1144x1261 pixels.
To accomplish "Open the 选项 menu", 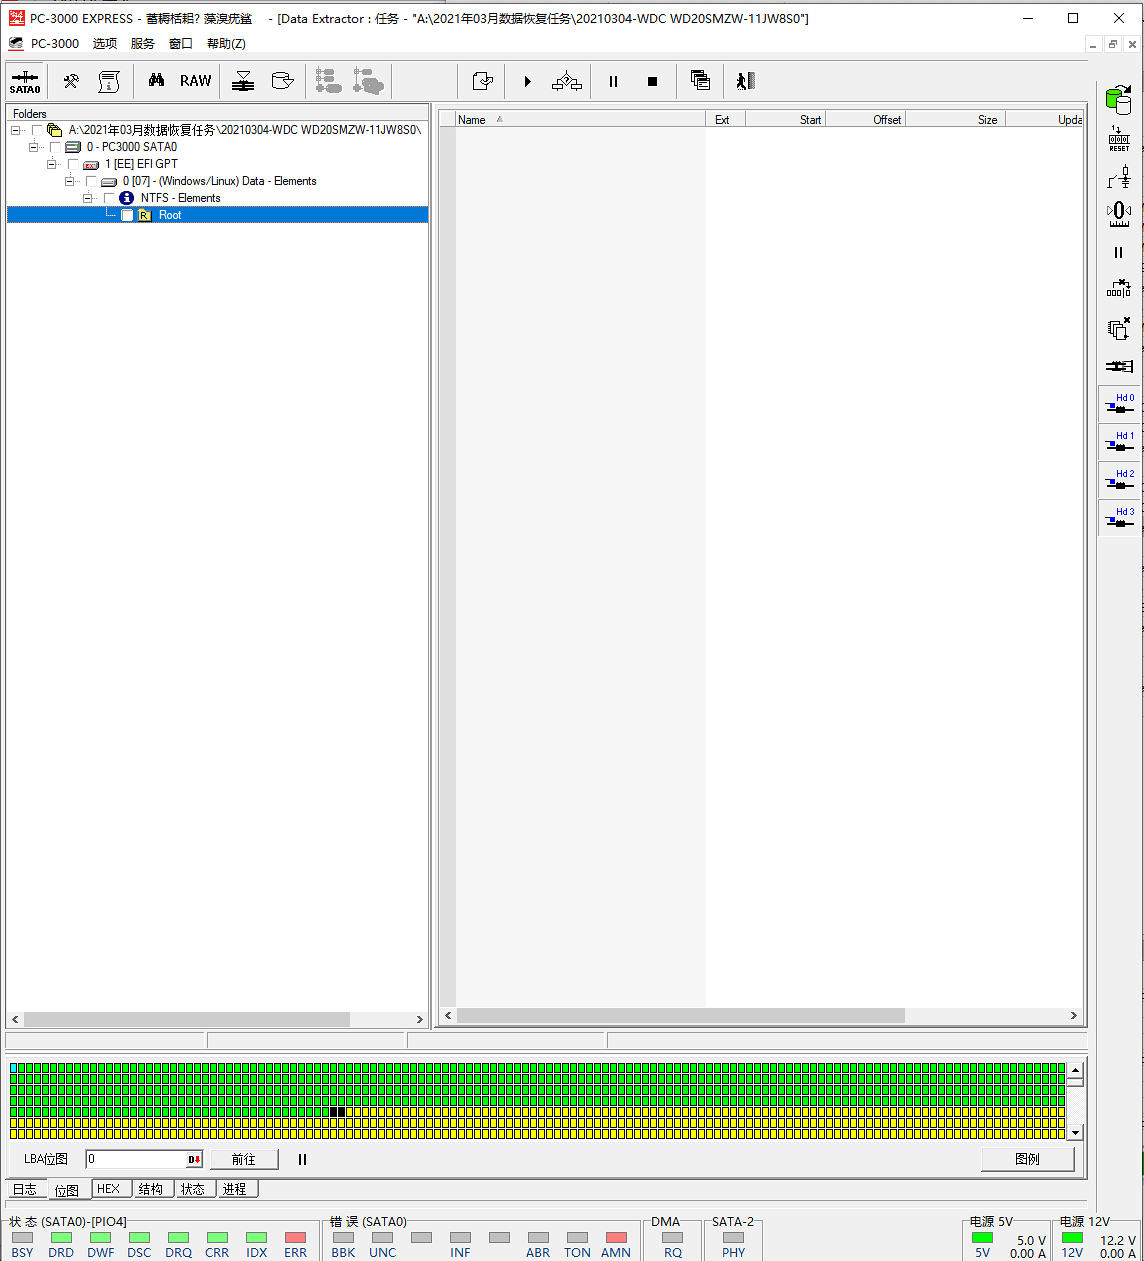I will (x=105, y=44).
